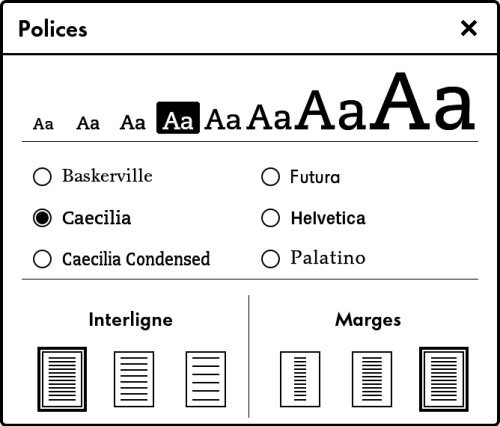Image resolution: width=500 pixels, height=426 pixels.
Task: Select the Baskerville font radio button
Action: coord(42,176)
